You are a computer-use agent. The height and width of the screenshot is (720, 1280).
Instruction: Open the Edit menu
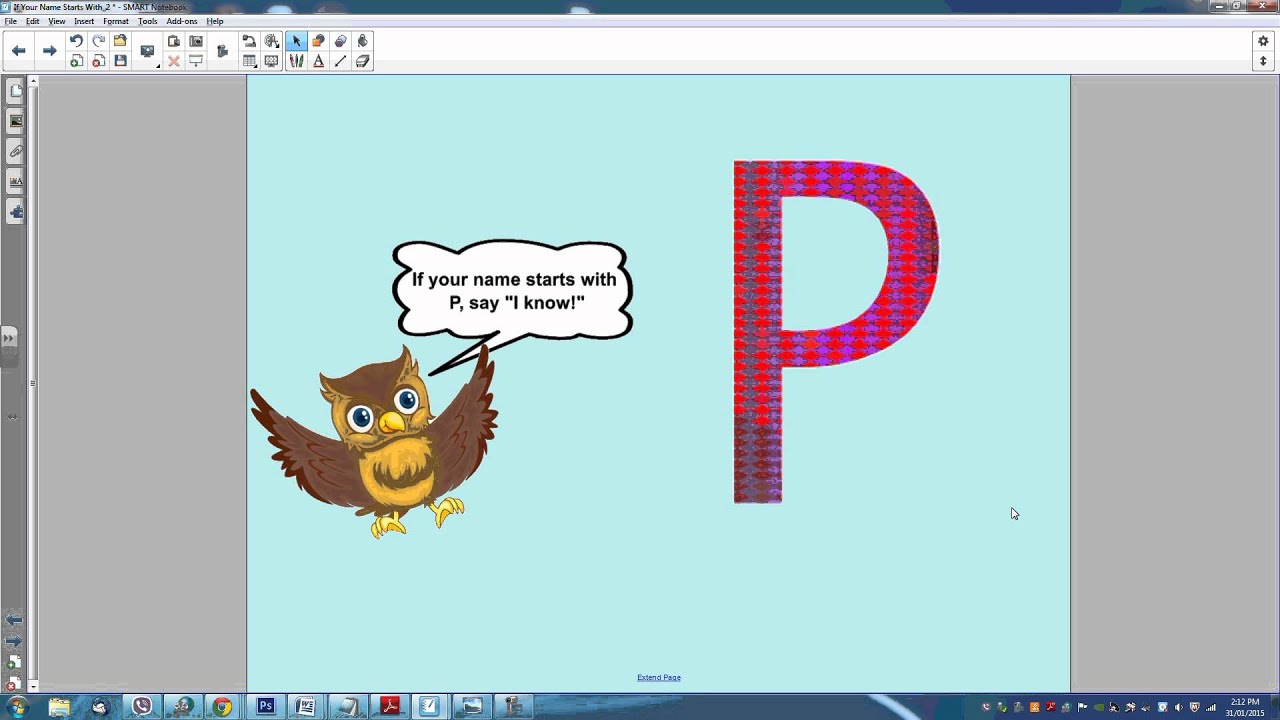pyautogui.click(x=33, y=21)
